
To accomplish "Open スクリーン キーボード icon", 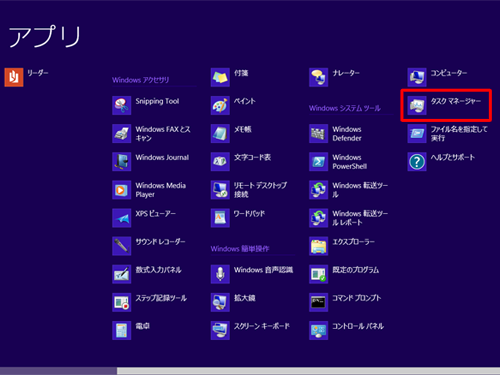I will [x=220, y=330].
